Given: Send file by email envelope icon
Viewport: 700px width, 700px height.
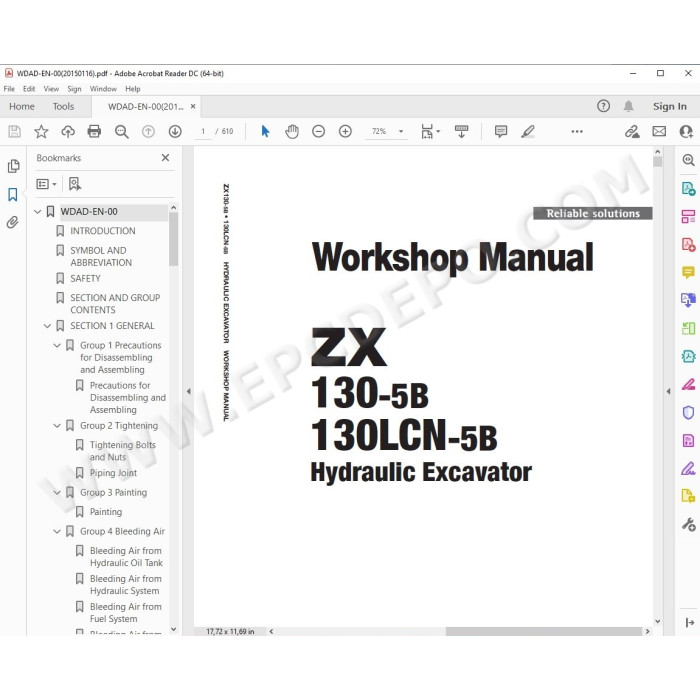Looking at the screenshot, I should tap(659, 131).
